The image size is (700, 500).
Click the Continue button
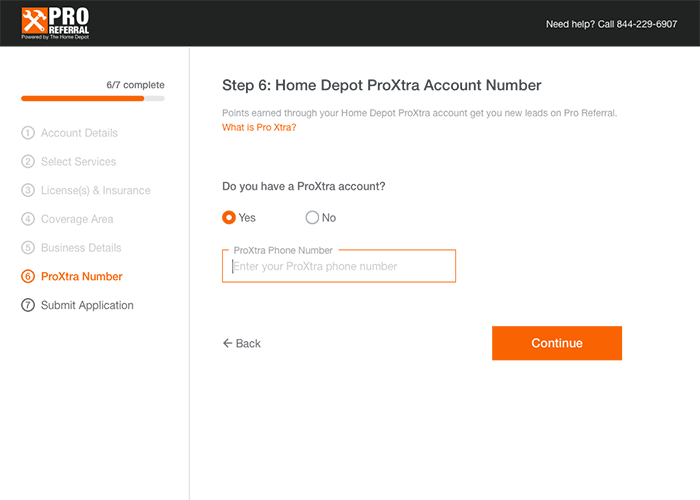click(557, 343)
